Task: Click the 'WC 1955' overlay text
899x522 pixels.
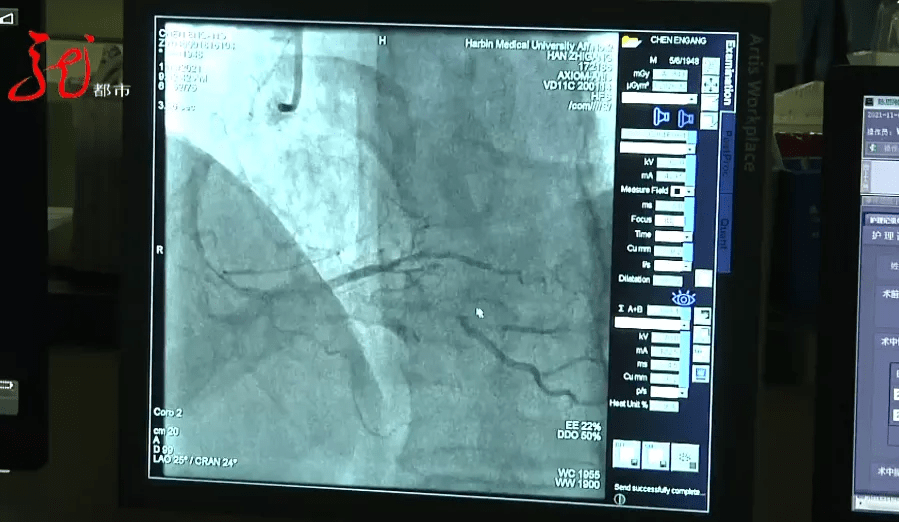Action: [x=579, y=474]
